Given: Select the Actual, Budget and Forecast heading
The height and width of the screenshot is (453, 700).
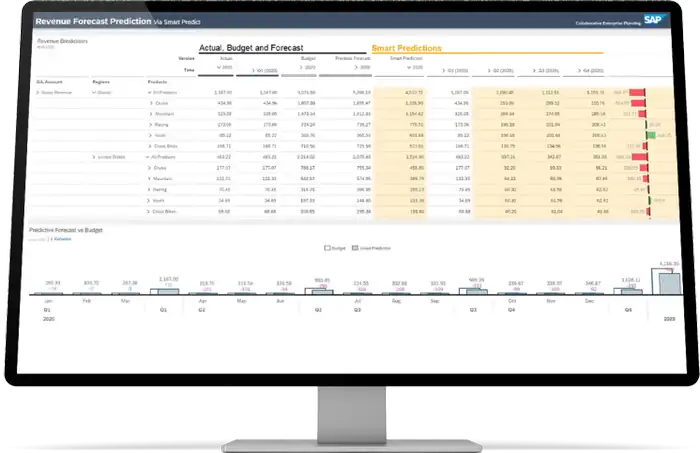Looking at the screenshot, I should coord(253,47).
